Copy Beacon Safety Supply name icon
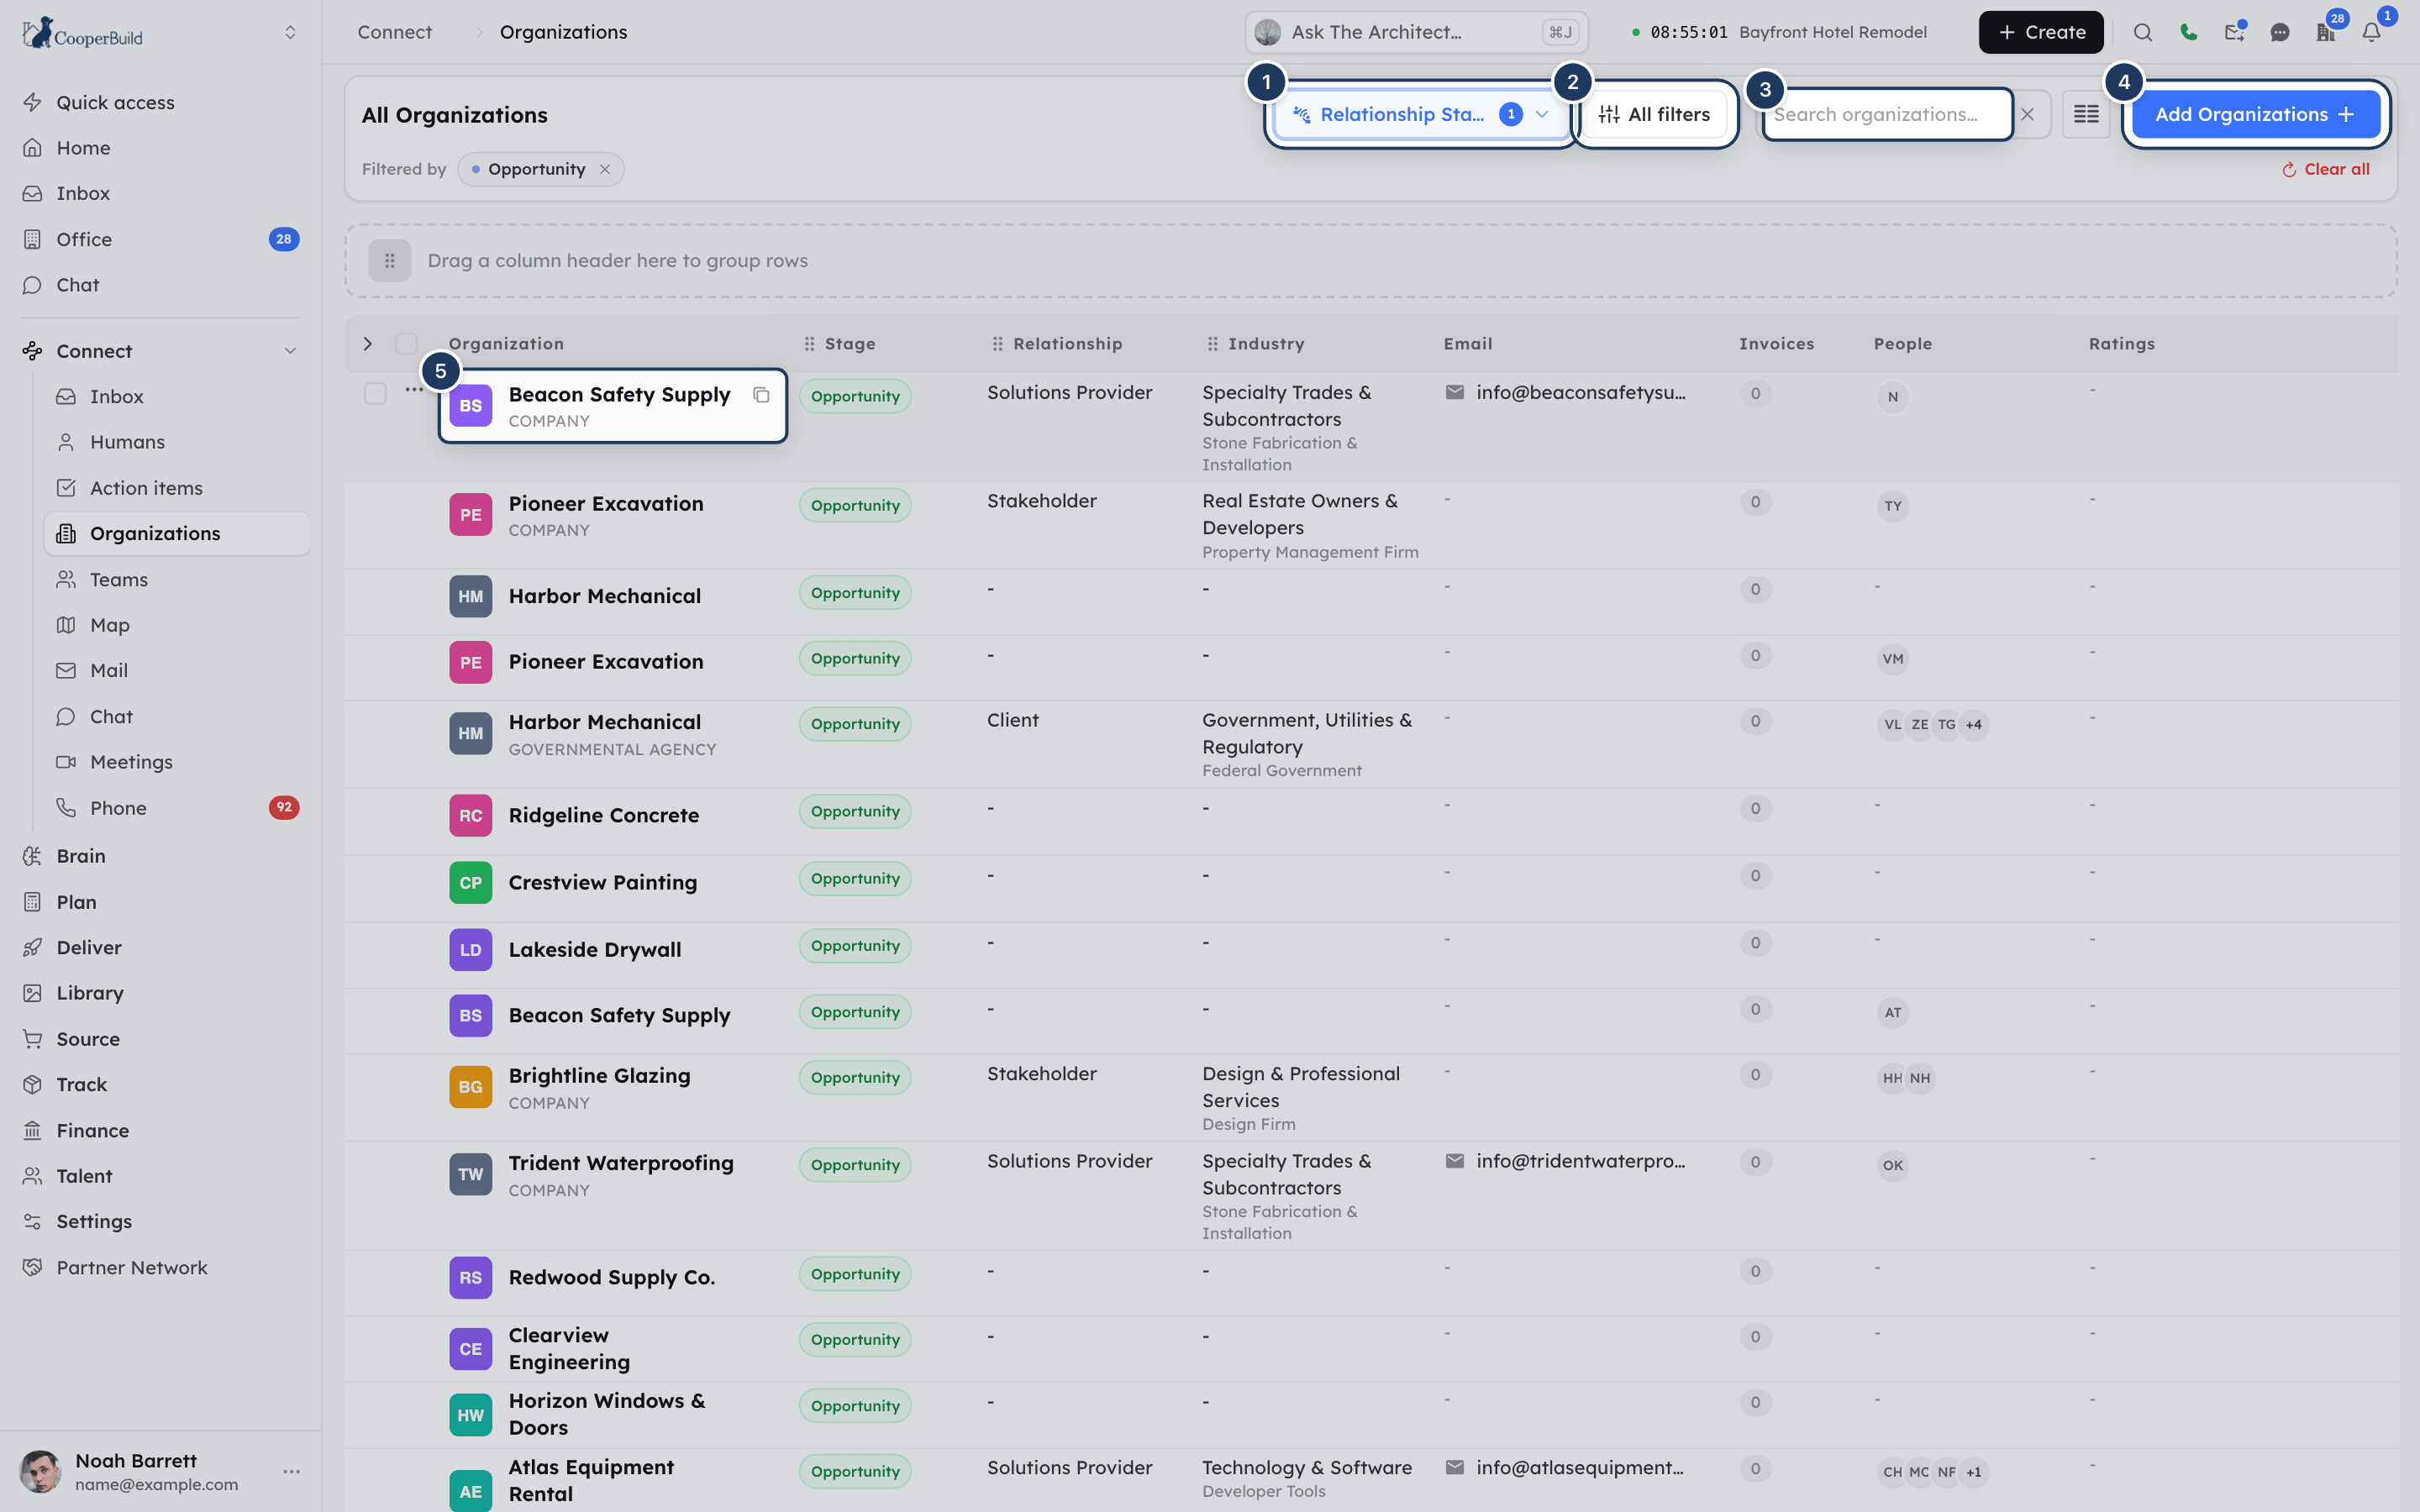 click(761, 395)
